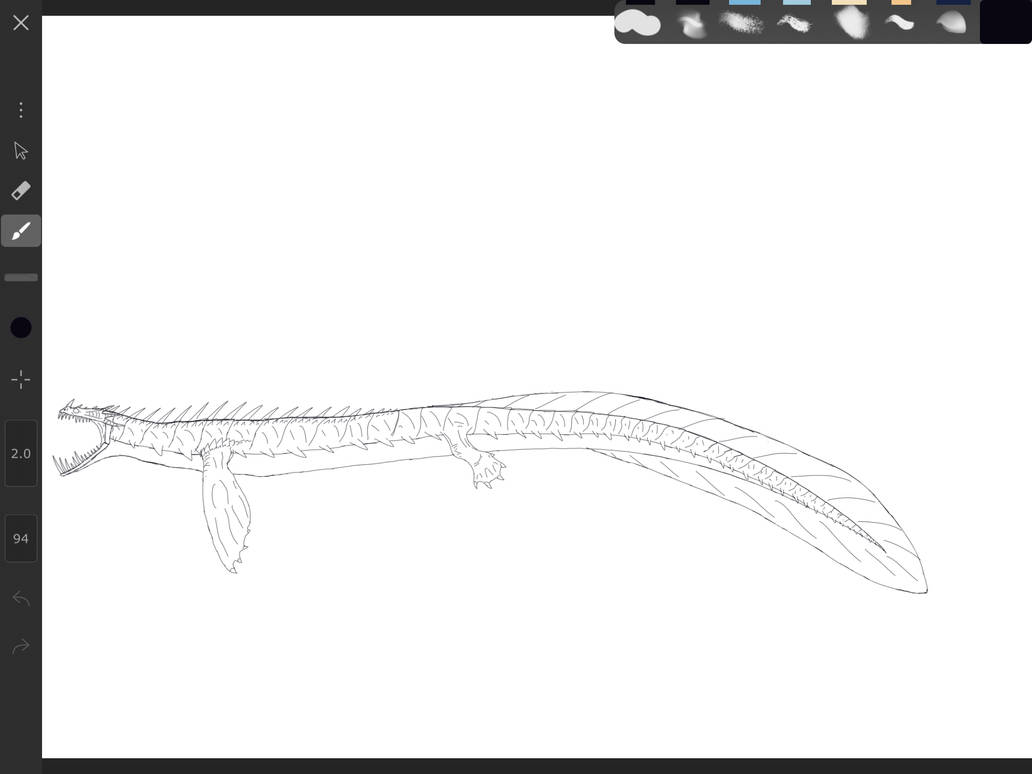Image resolution: width=1032 pixels, height=774 pixels.
Task: Choose the soft smudge brush preset
Action: [x=691, y=23]
